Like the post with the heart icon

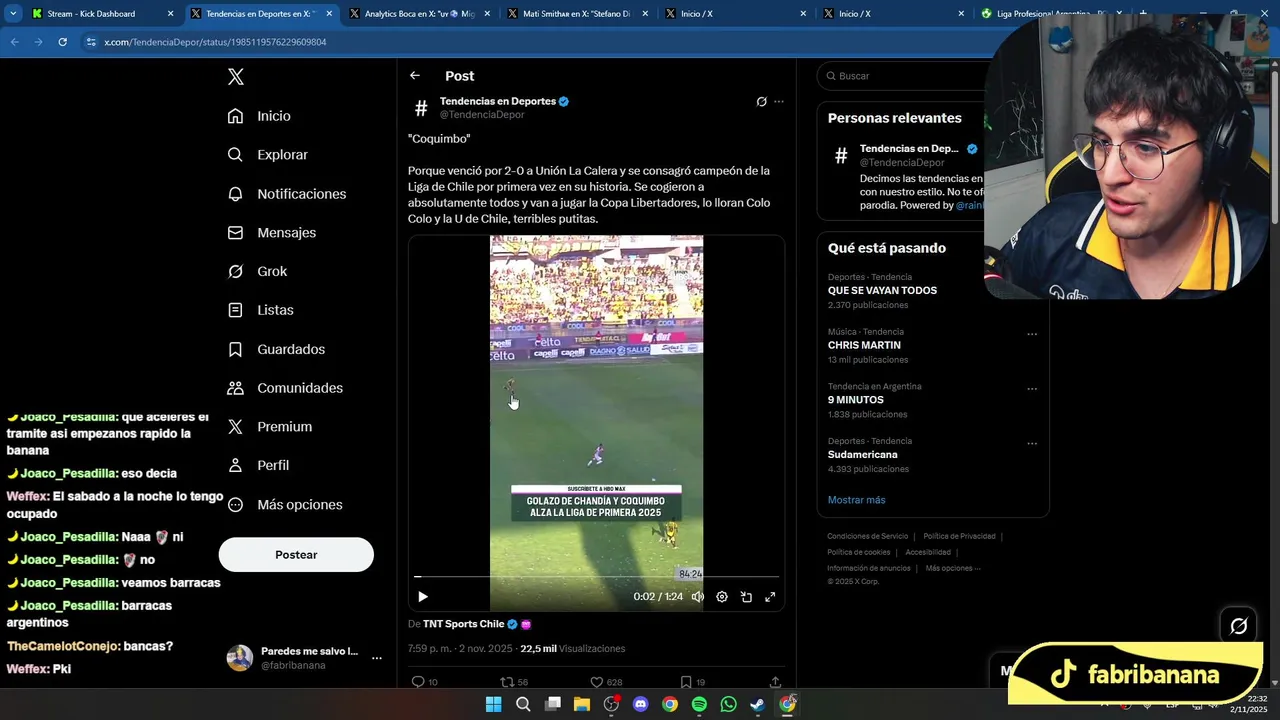[x=596, y=682]
